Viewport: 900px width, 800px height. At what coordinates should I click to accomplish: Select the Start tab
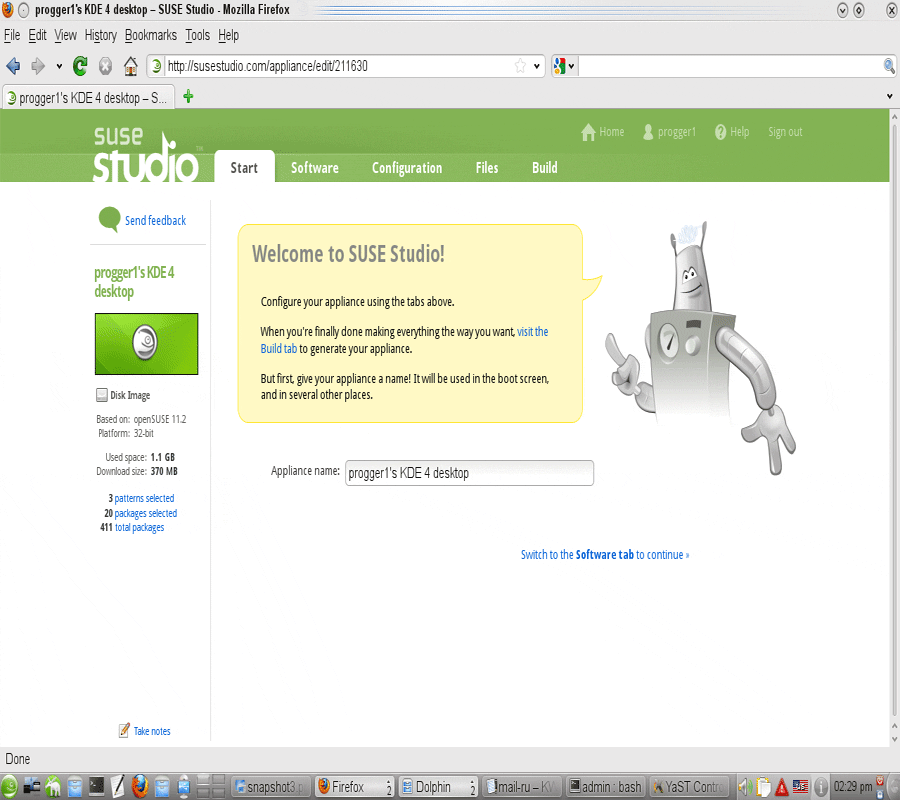[244, 167]
